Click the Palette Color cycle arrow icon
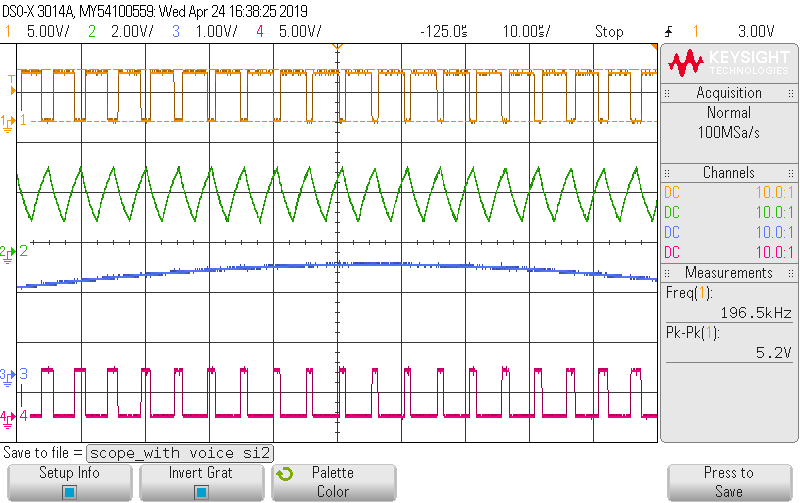Viewport: 800px width, 503px height. click(285, 474)
